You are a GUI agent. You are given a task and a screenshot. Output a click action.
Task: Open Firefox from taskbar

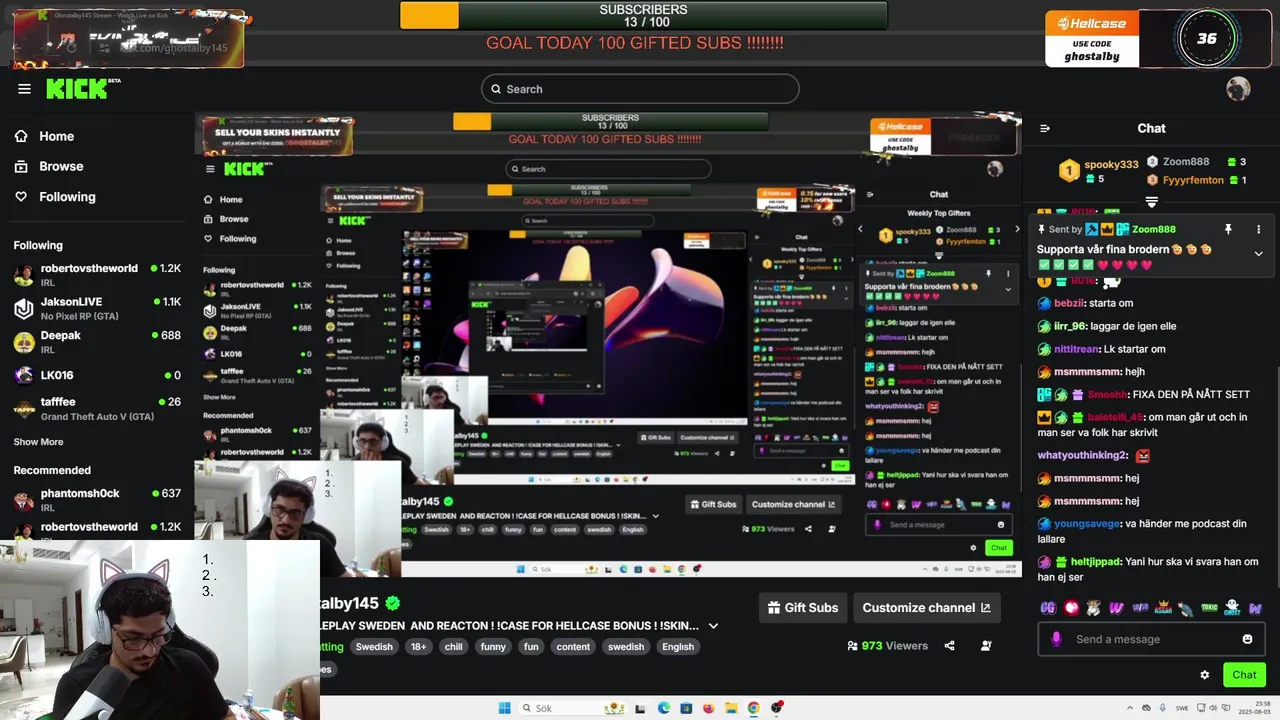708,708
